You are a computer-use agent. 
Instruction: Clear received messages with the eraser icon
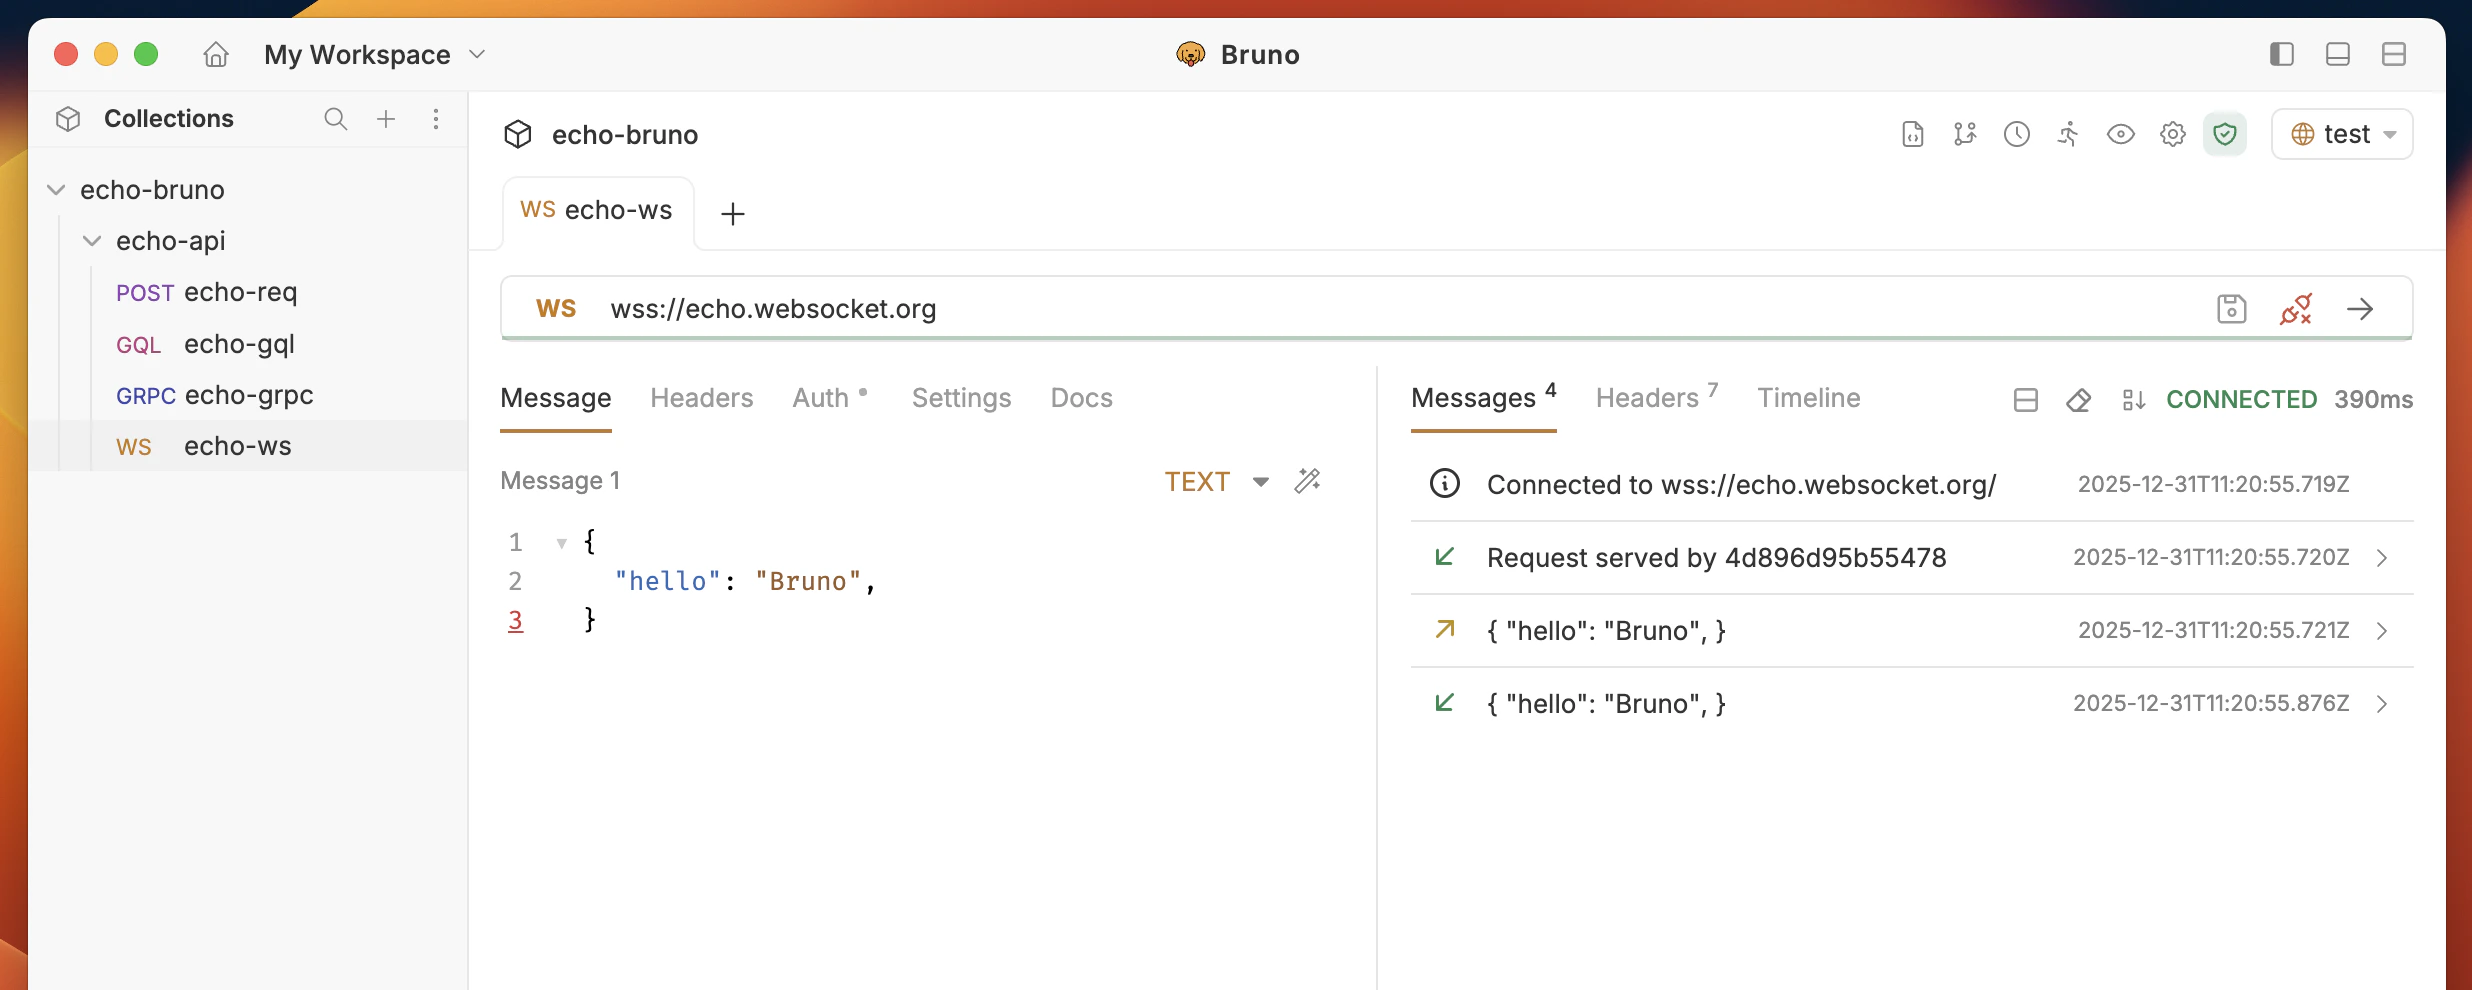pos(2079,399)
